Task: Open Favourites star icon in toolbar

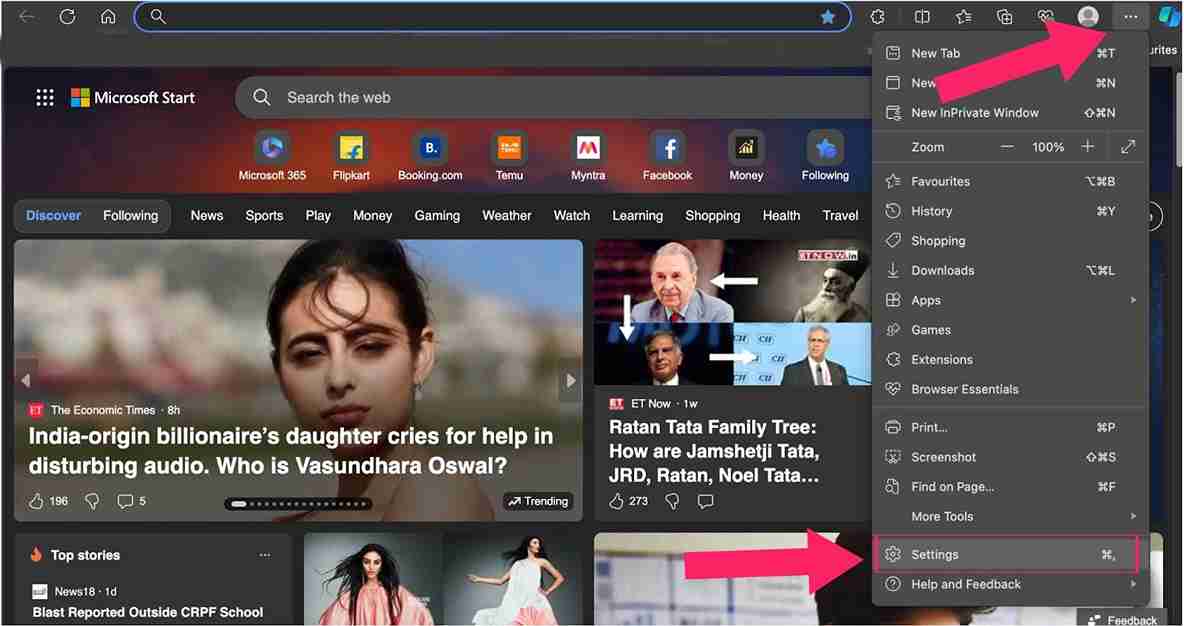Action: coord(964,17)
